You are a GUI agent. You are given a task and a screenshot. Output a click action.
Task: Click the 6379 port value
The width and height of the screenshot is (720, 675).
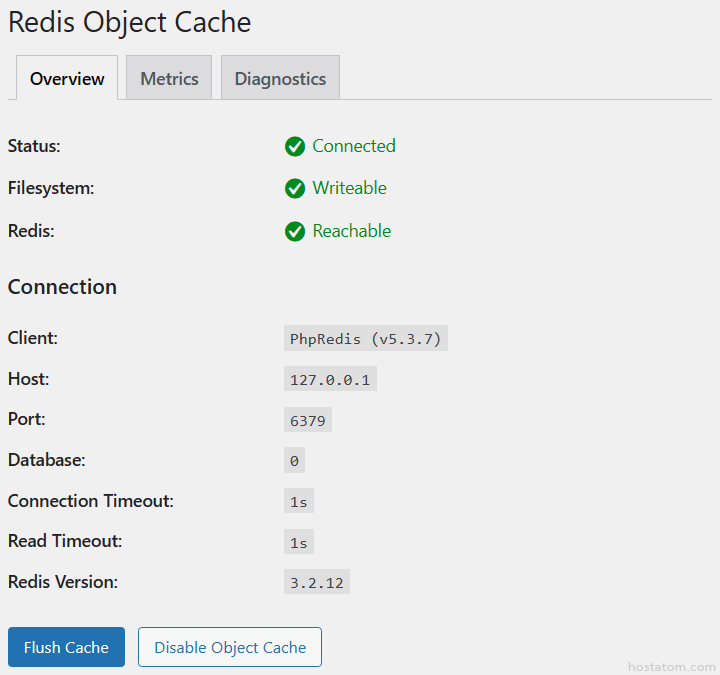[308, 421]
